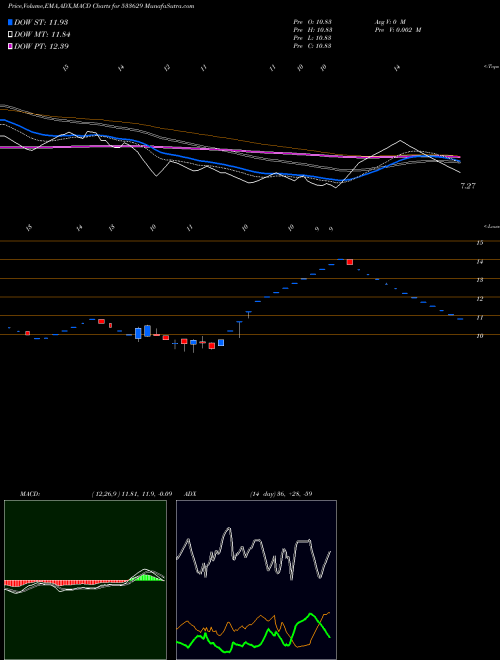Select the 'DOW MT: 11.84' legend text
The width and height of the screenshot is (500, 660).
[x=42, y=35]
